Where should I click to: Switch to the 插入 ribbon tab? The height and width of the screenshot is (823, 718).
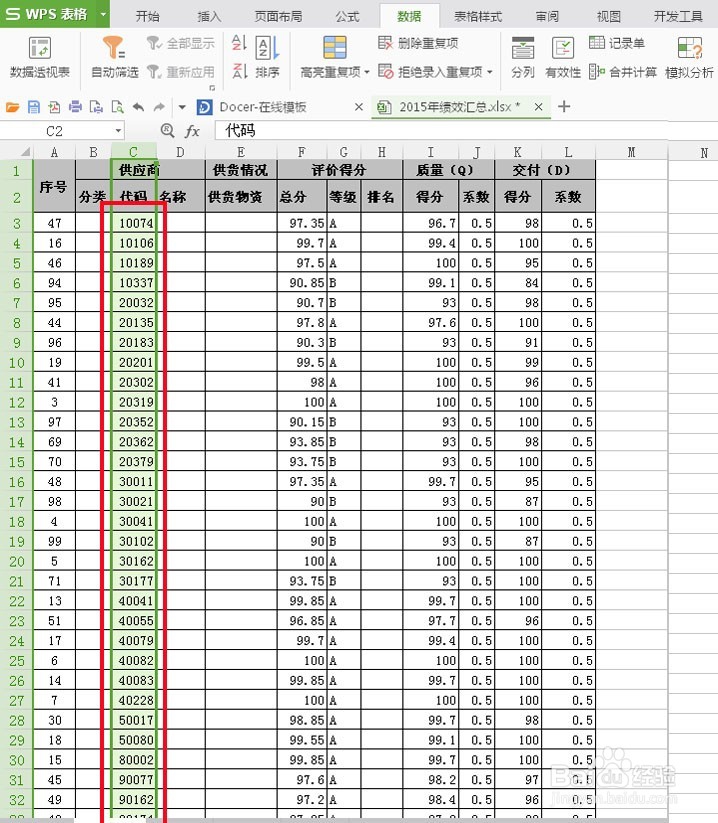tap(209, 17)
